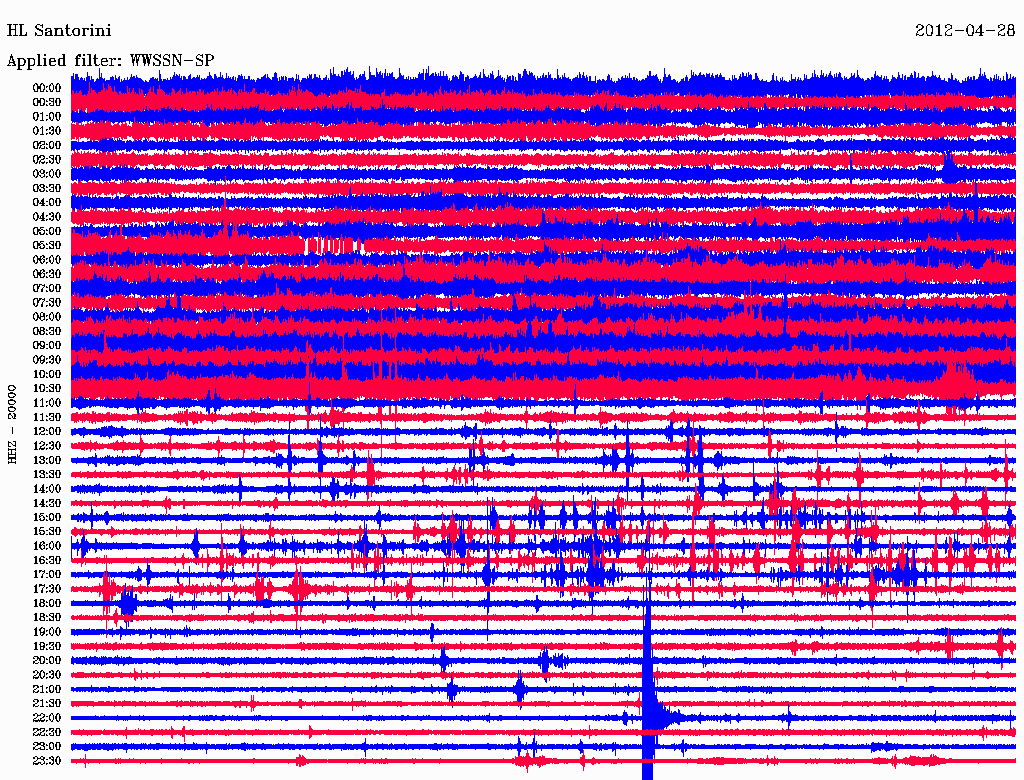The width and height of the screenshot is (1024, 780).
Task: Select the 19:00 time label
Action: (47, 632)
